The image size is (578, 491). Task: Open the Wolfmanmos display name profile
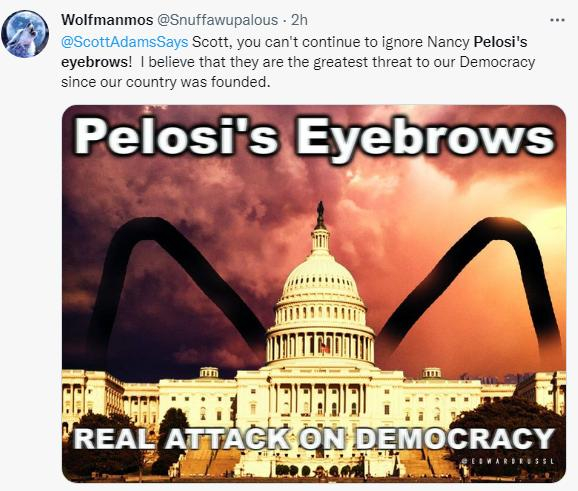point(107,20)
